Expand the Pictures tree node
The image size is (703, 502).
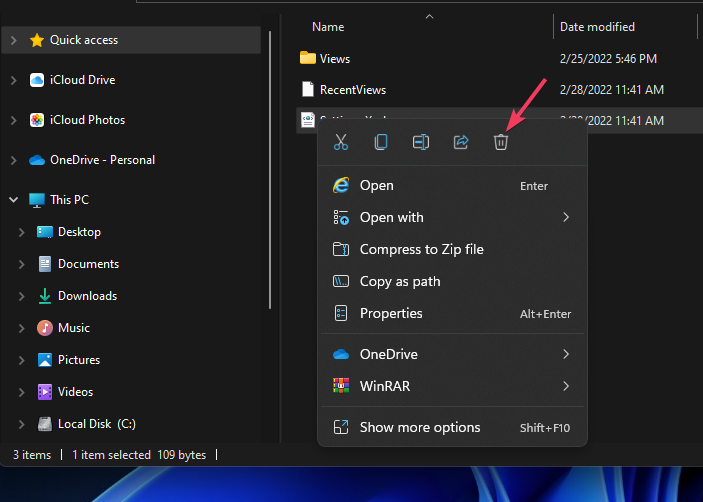(22, 360)
